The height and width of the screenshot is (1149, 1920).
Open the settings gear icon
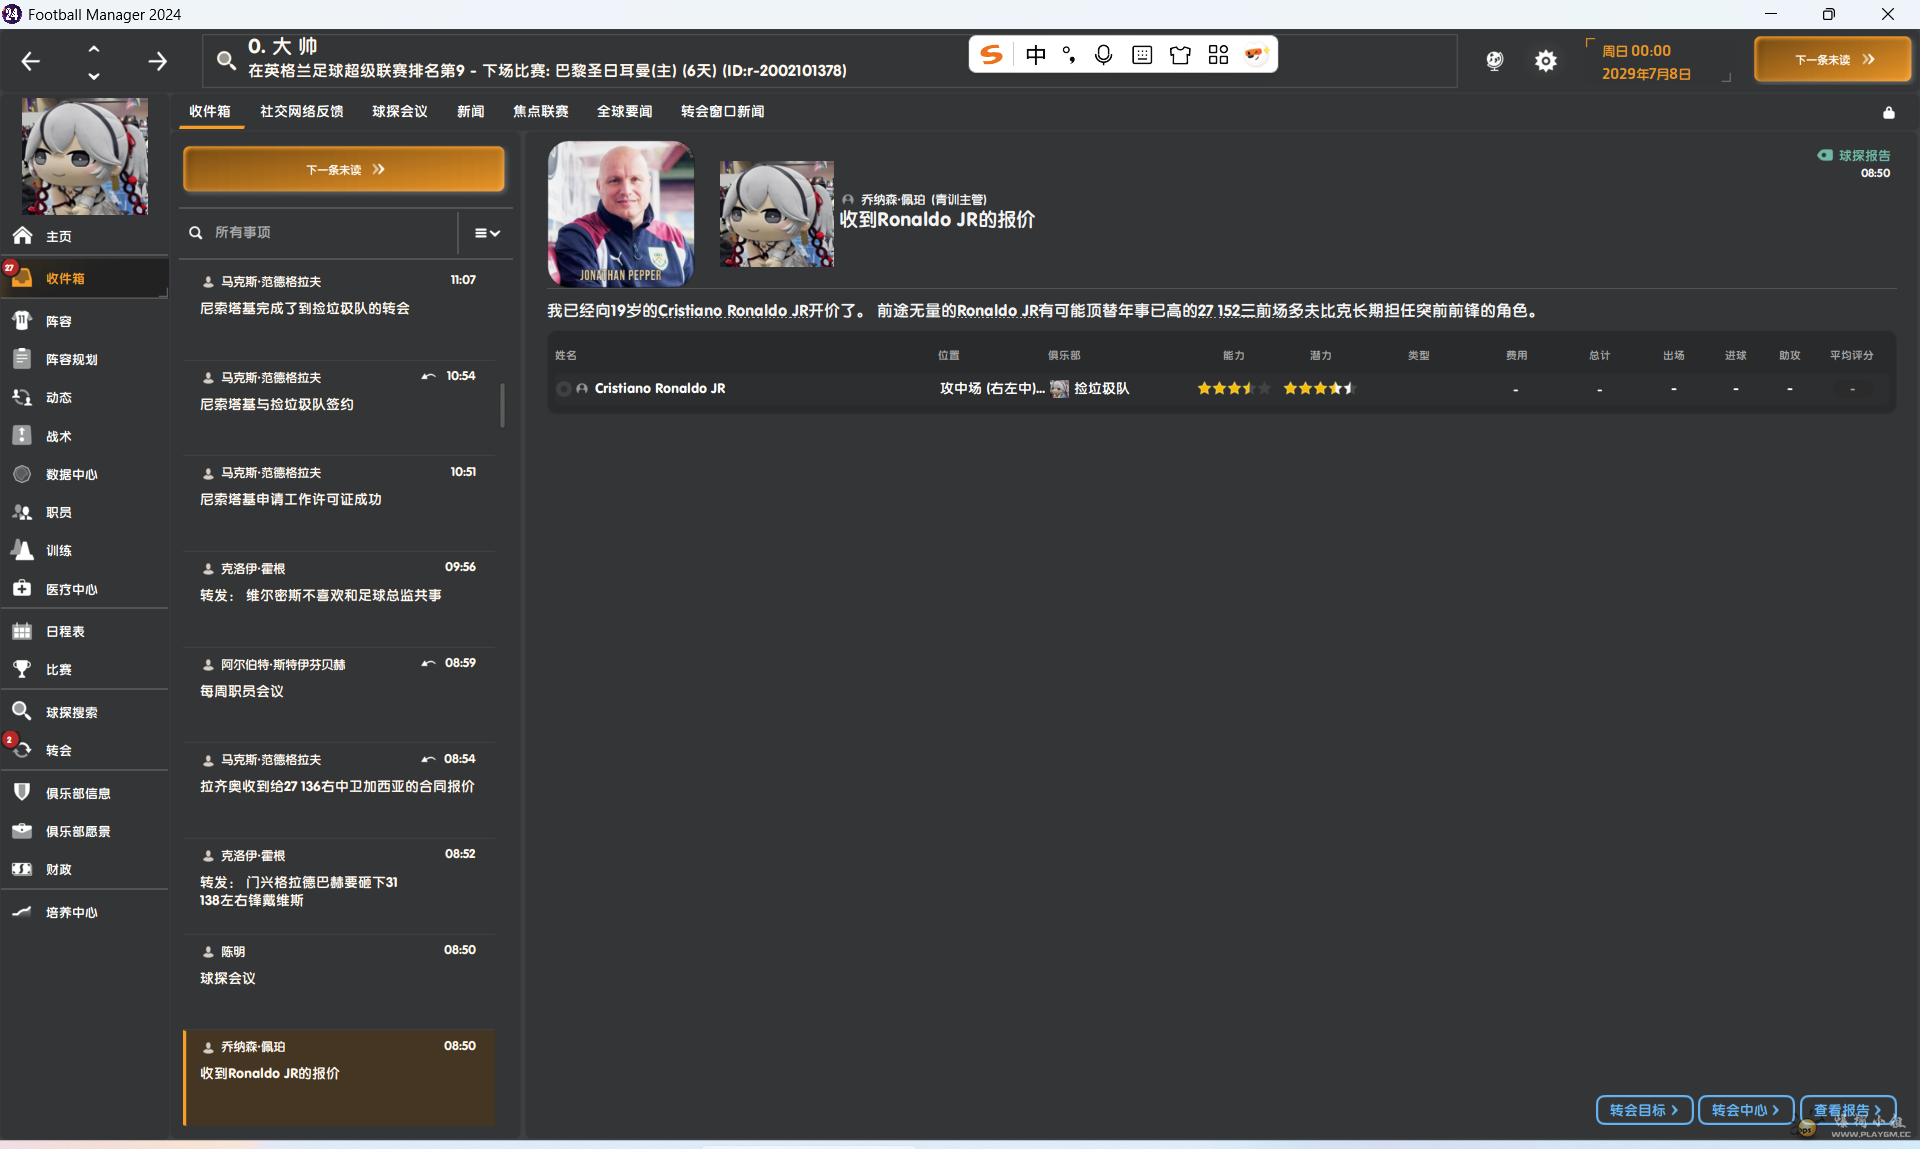pos(1545,62)
